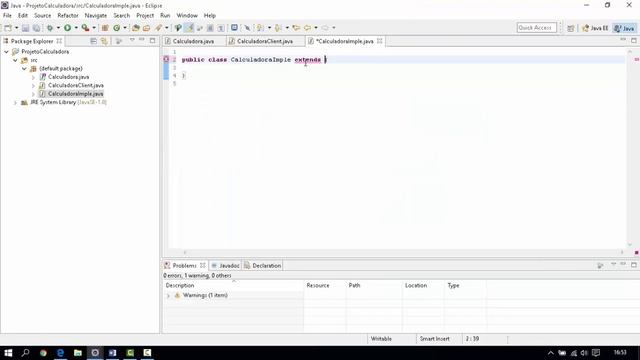
Task: Click the Back navigation arrow icon
Action: click(x=307, y=28)
